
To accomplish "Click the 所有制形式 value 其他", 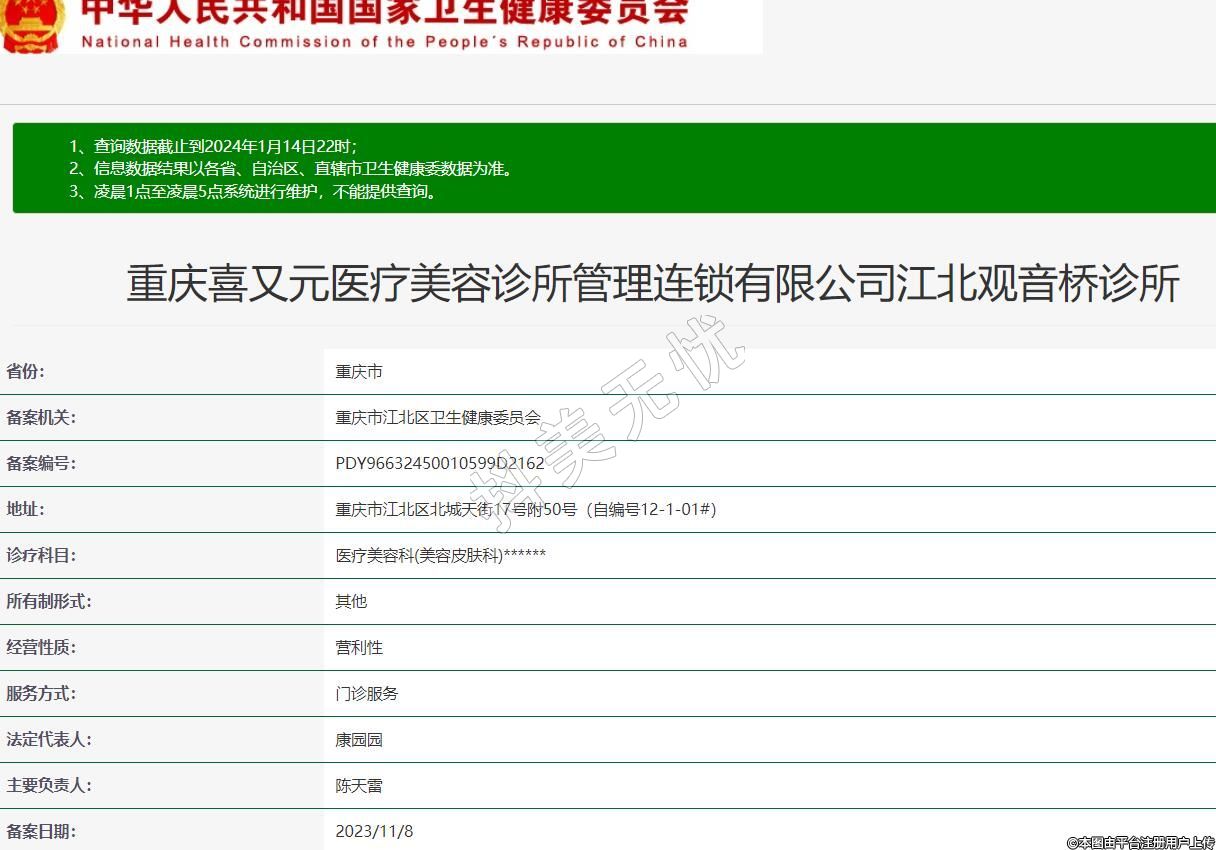I will click(x=351, y=602).
